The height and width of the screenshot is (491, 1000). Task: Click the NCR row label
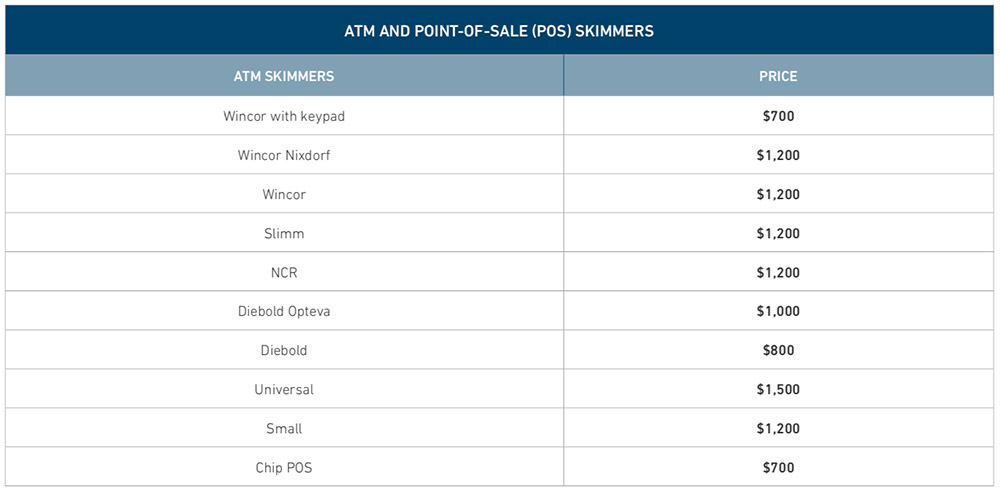coord(284,272)
